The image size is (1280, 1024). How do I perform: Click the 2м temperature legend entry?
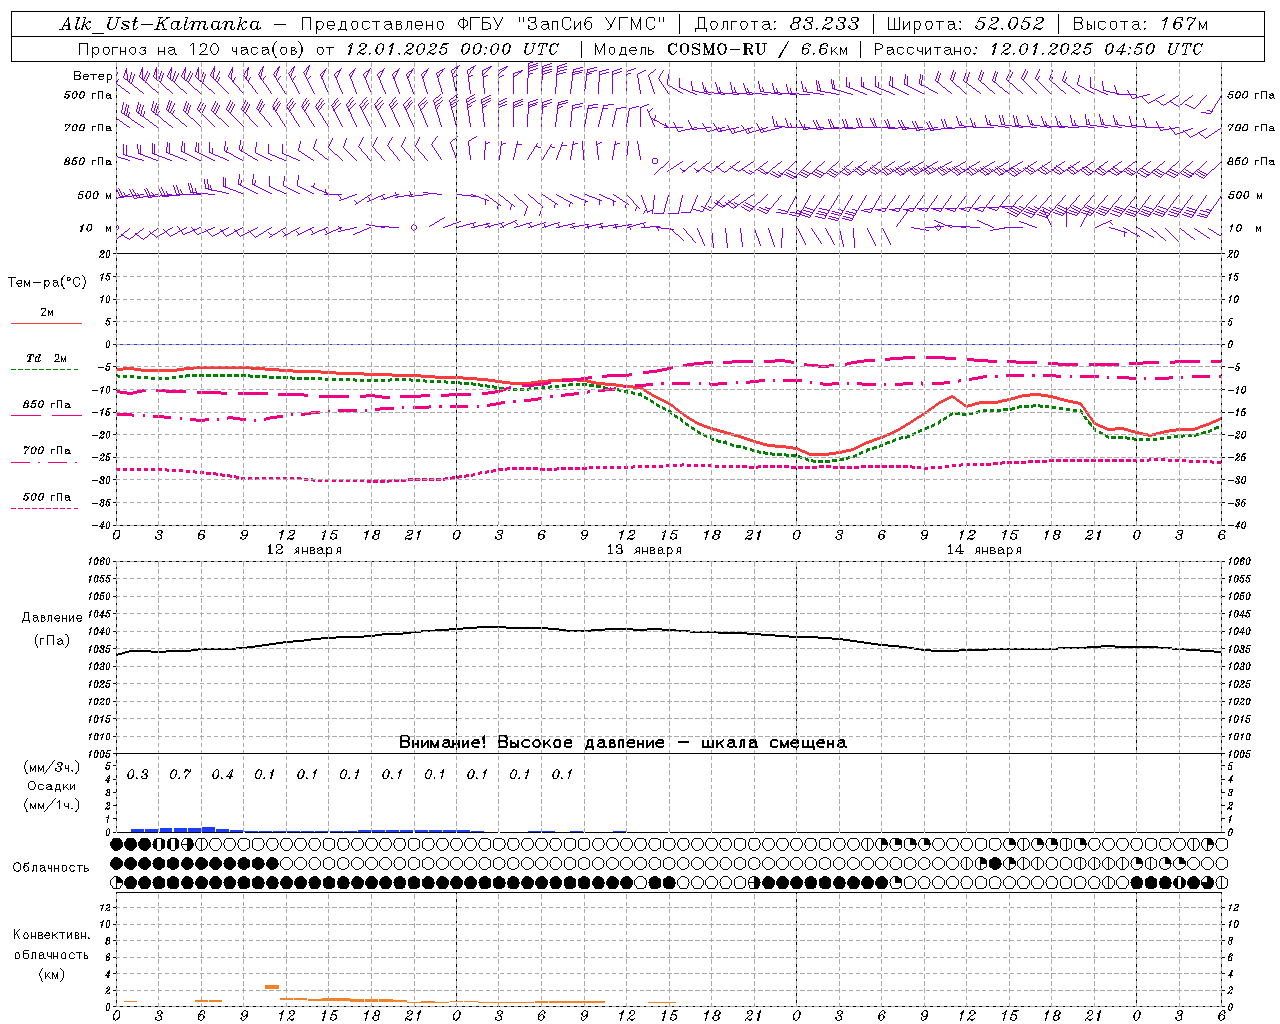point(47,313)
